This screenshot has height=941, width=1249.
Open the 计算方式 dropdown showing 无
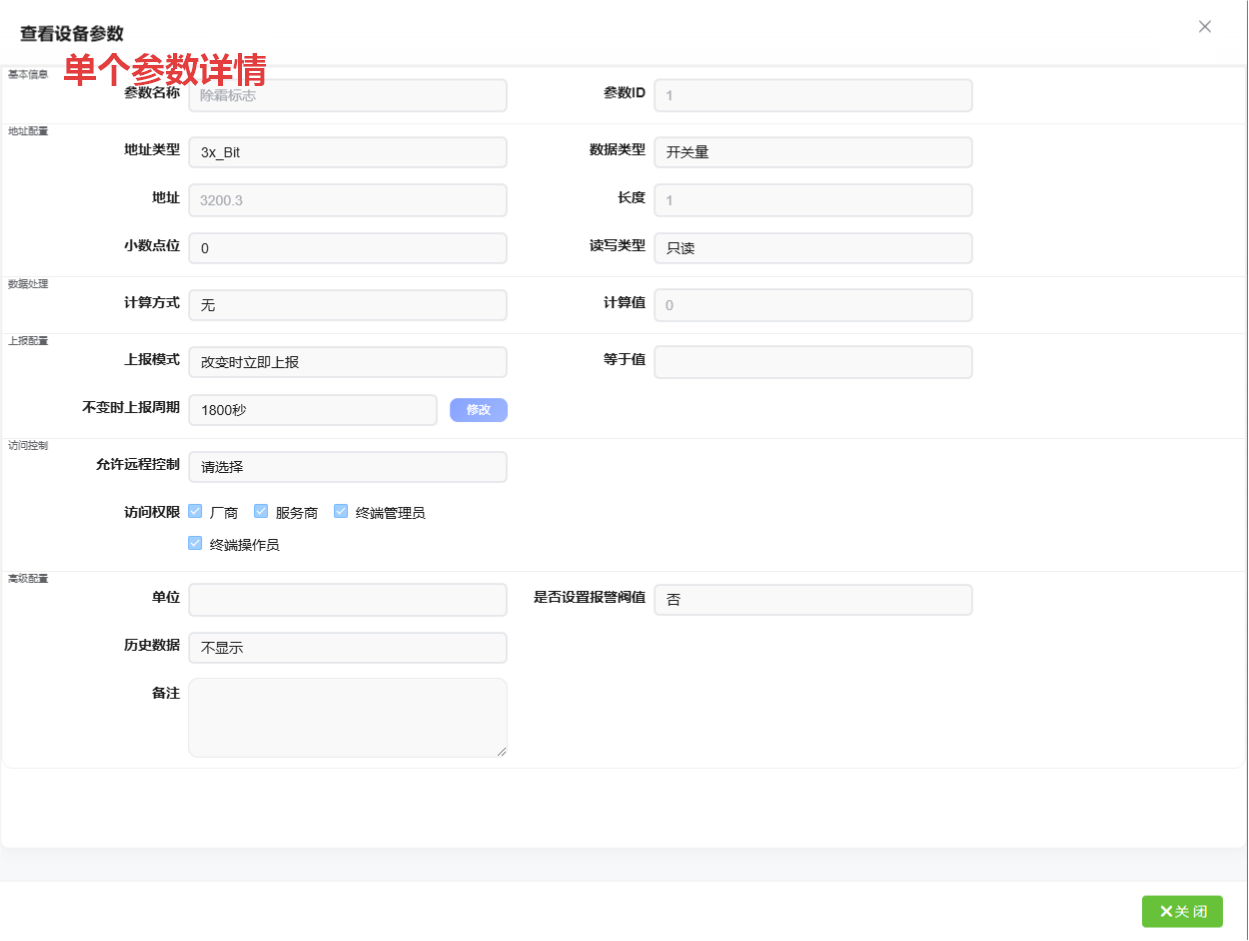(348, 305)
